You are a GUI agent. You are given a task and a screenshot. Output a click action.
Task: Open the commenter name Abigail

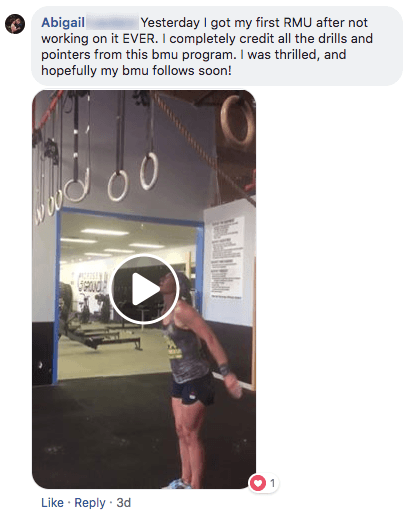pos(63,23)
